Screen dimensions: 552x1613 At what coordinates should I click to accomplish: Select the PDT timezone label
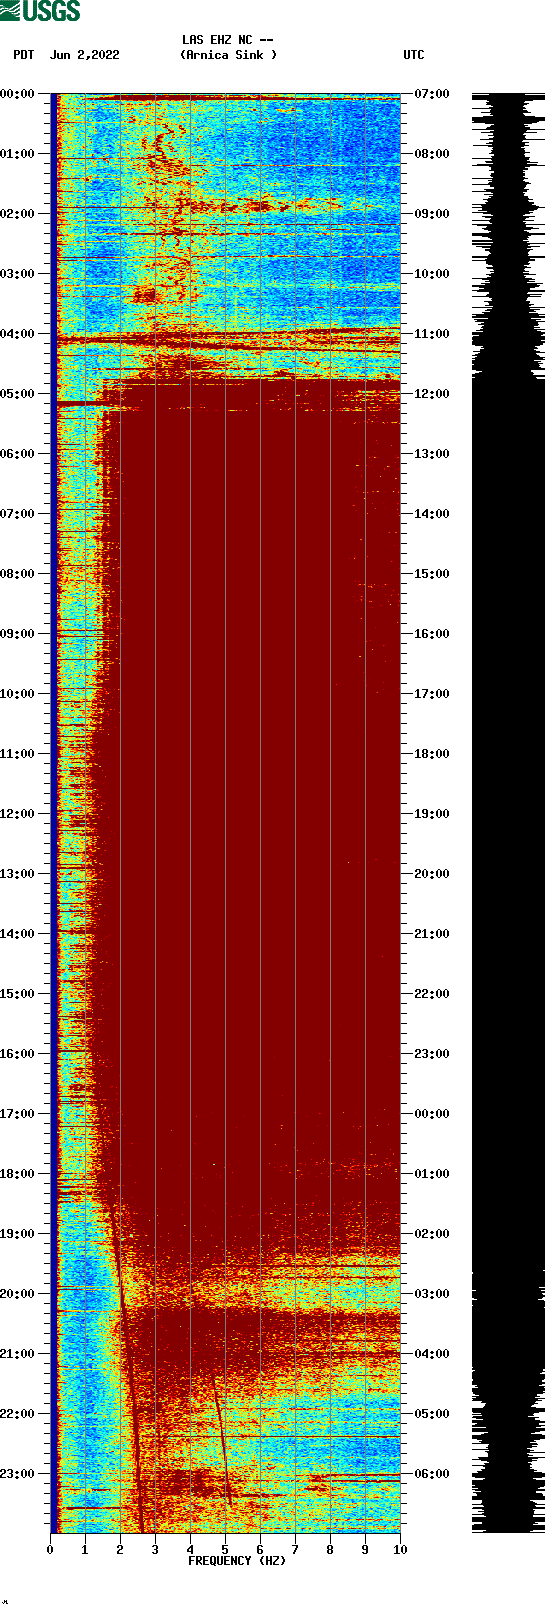point(23,55)
